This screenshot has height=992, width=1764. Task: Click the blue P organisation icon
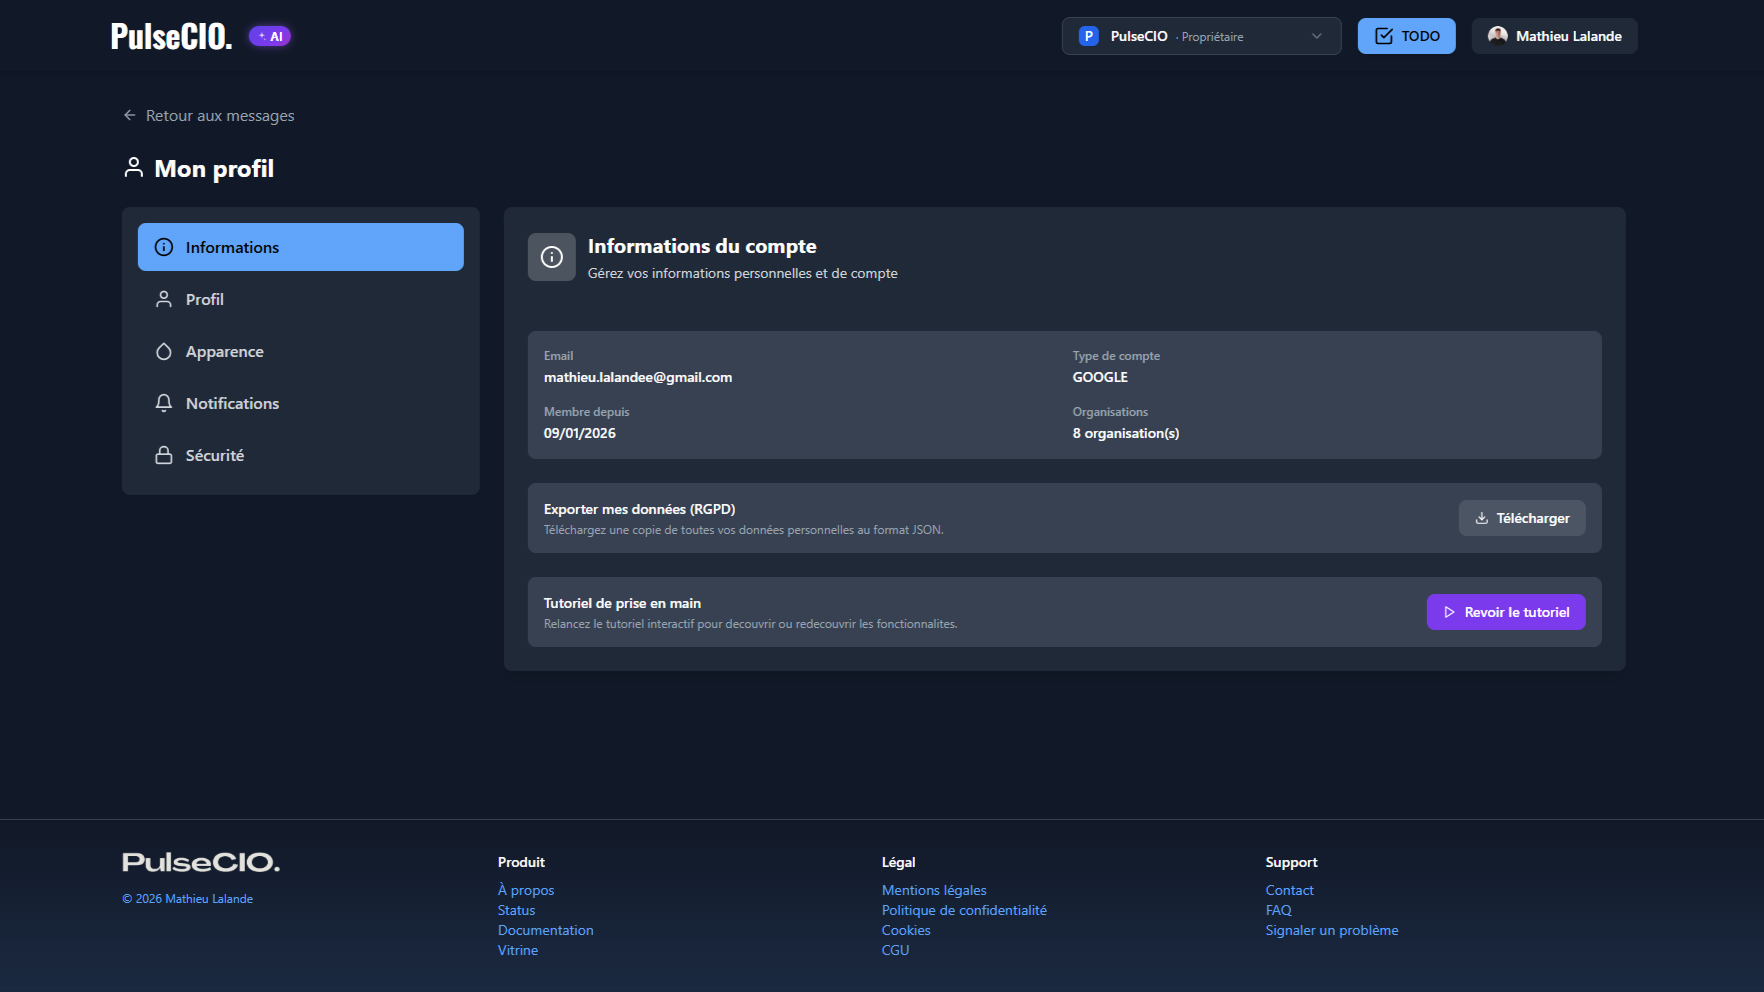(1089, 36)
